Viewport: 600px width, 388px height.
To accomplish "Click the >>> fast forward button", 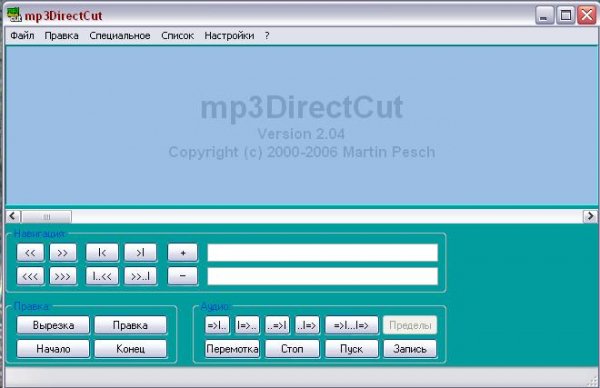I will [63, 276].
